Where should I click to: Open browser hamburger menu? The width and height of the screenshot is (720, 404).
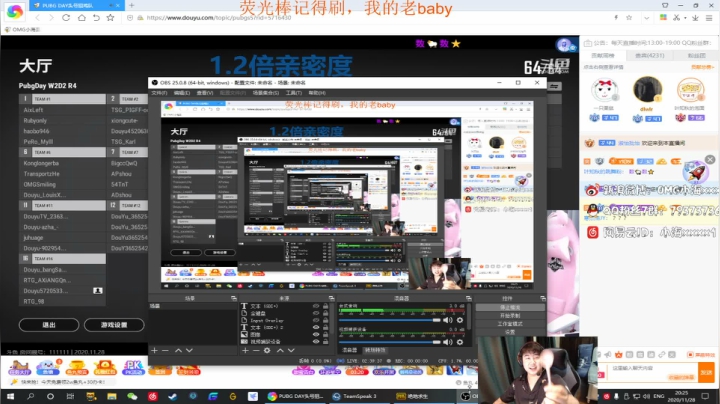(709, 17)
